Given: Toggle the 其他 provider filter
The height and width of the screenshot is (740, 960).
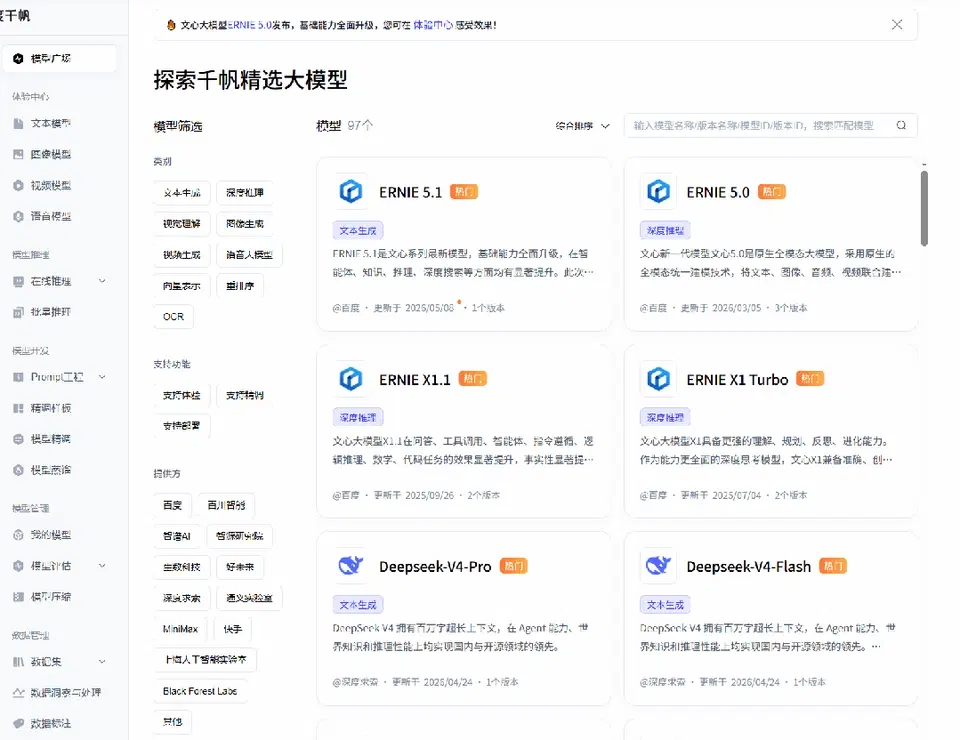Looking at the screenshot, I should click(x=173, y=722).
